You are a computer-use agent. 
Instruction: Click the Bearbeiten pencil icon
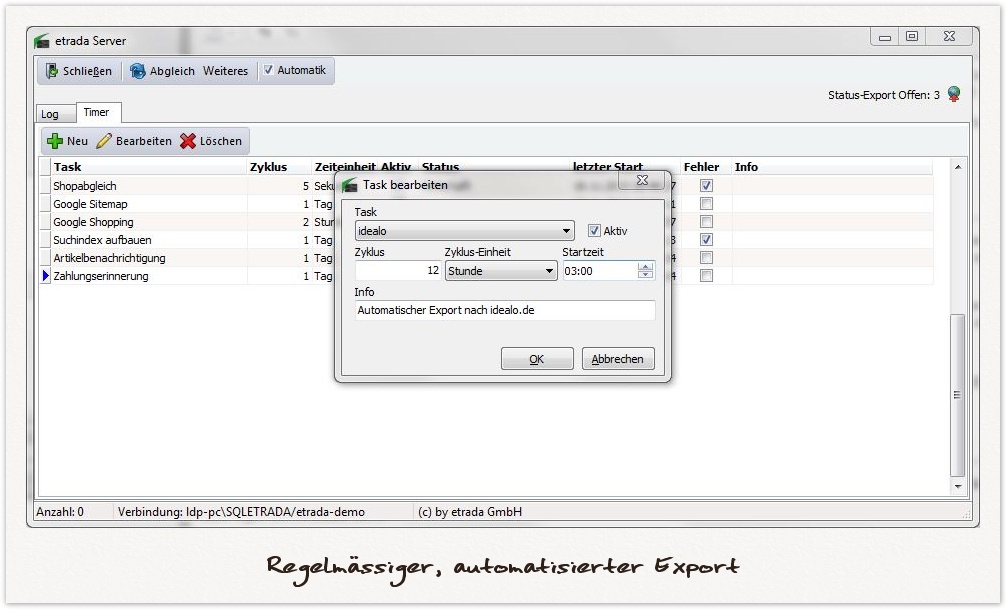coord(104,141)
